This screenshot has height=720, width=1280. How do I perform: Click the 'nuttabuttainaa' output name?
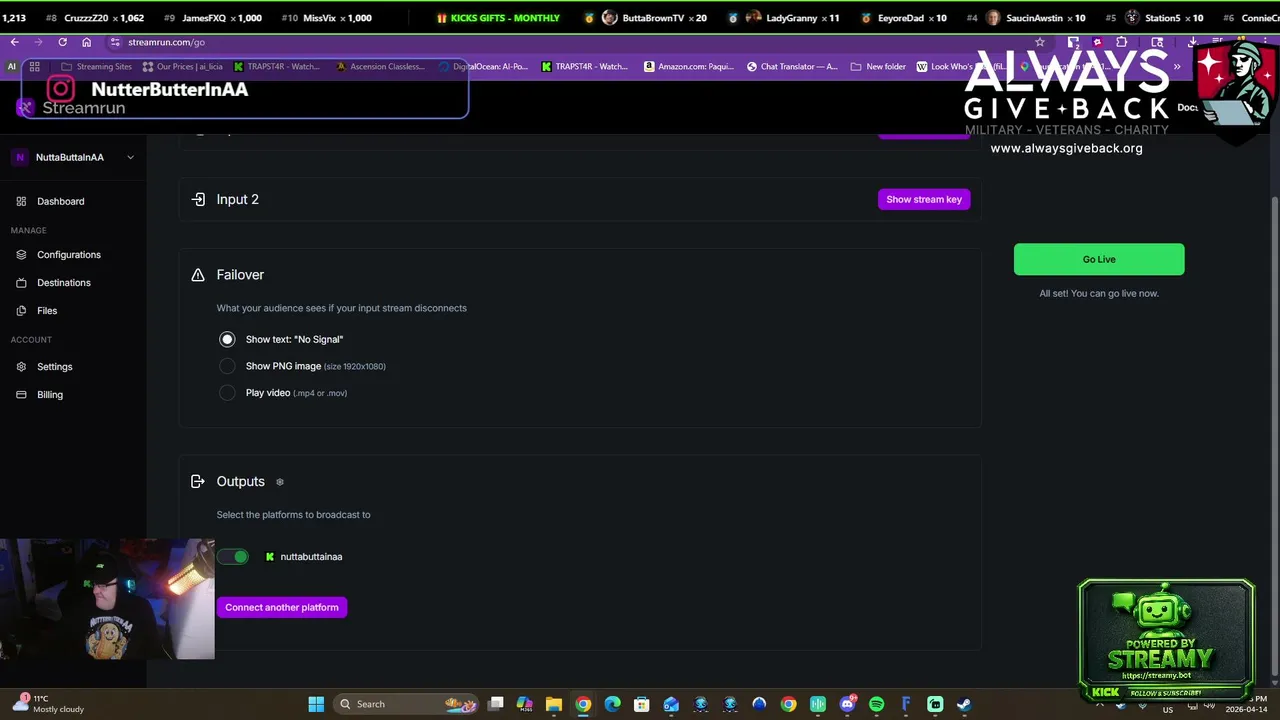click(311, 556)
